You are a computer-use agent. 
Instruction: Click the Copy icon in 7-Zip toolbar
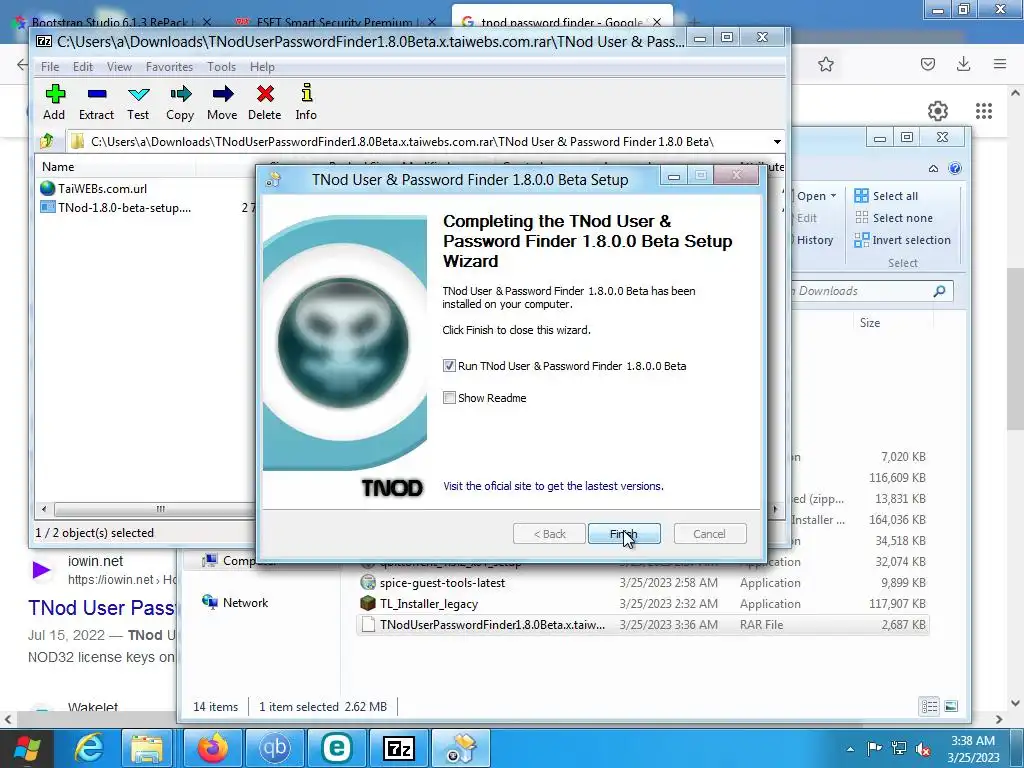[x=180, y=103]
